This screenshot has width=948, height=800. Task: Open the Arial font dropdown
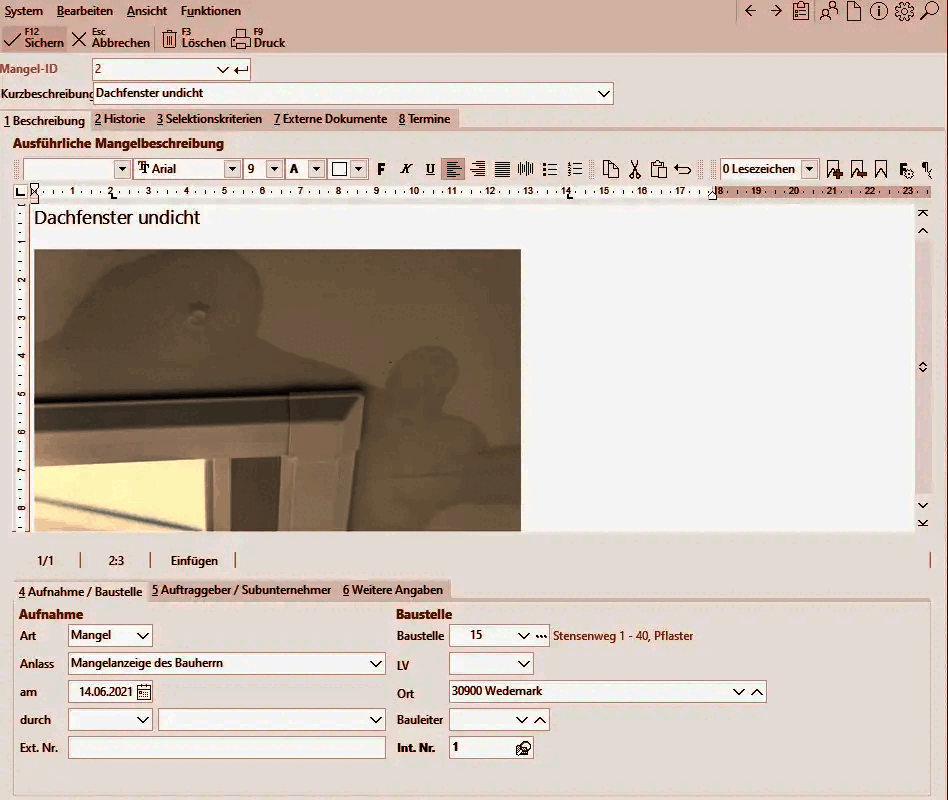pos(232,169)
